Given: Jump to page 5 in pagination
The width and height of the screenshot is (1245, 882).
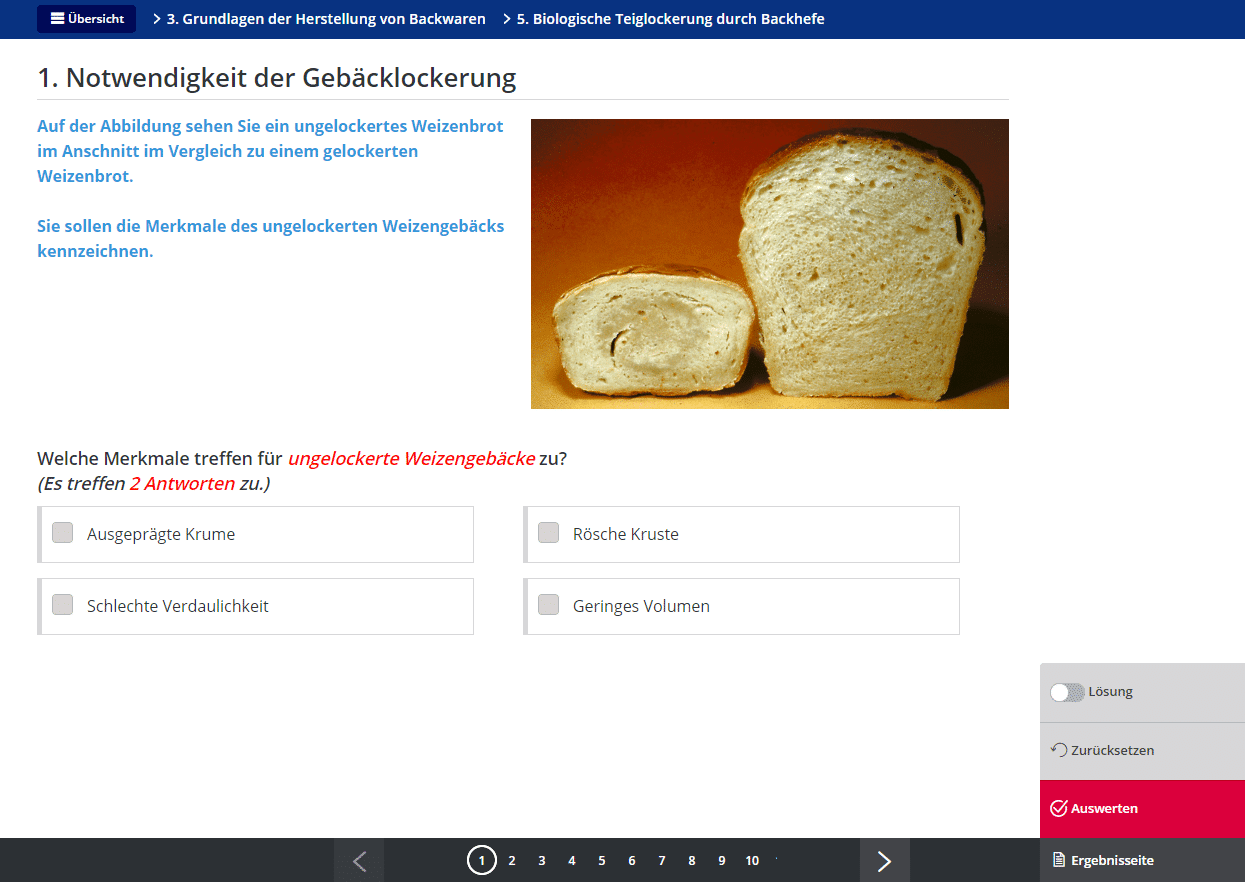Looking at the screenshot, I should coord(602,860).
